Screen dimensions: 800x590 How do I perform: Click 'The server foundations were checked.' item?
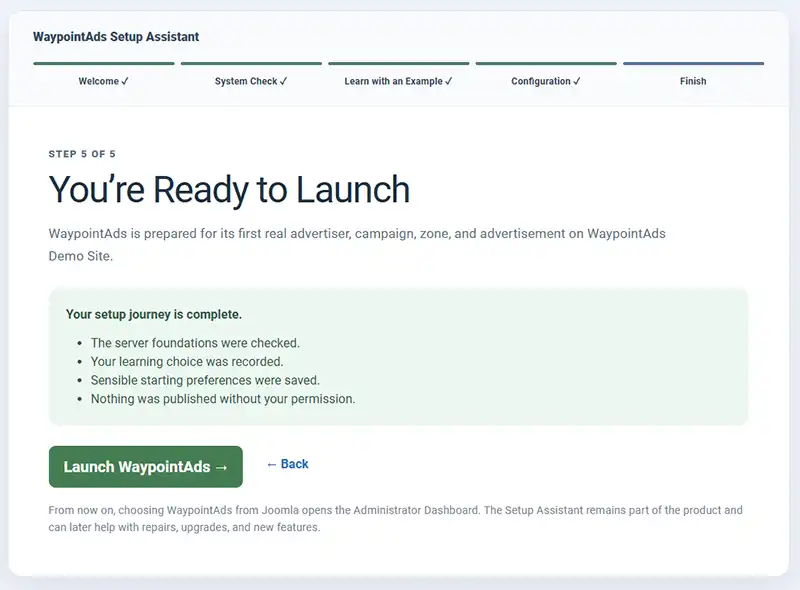pos(195,343)
